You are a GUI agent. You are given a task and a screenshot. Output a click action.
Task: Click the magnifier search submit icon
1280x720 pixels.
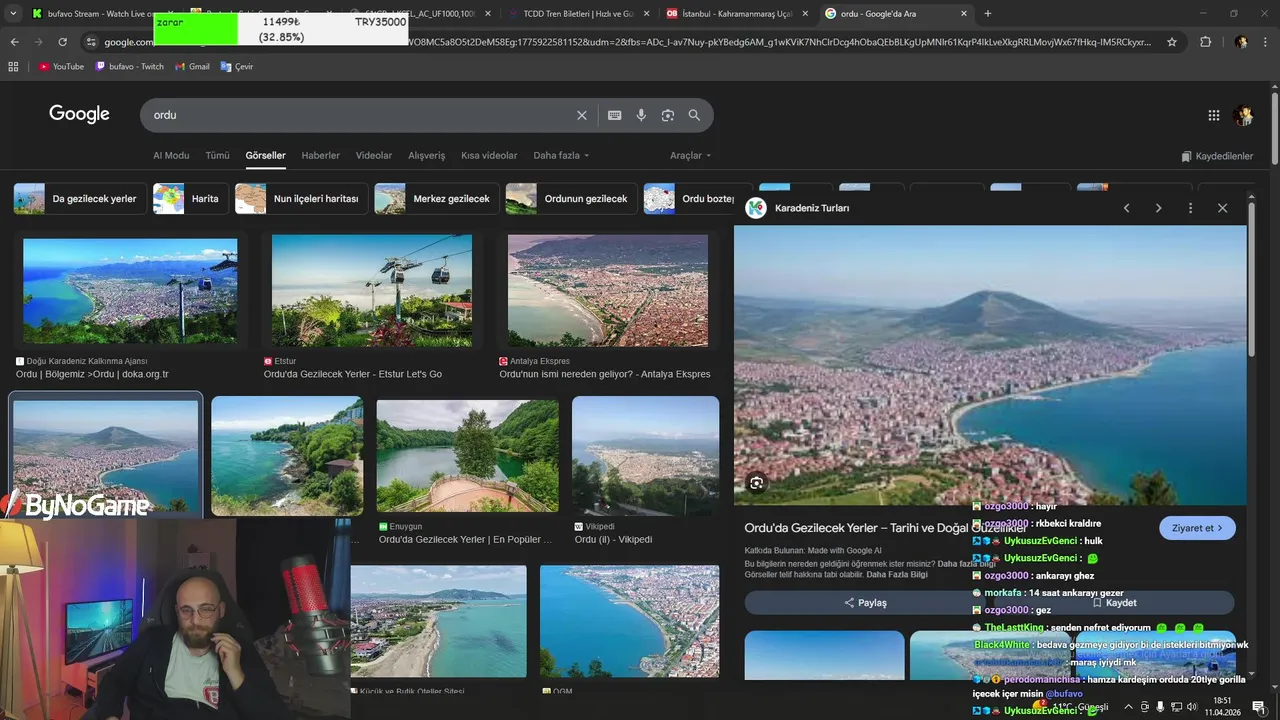694,115
